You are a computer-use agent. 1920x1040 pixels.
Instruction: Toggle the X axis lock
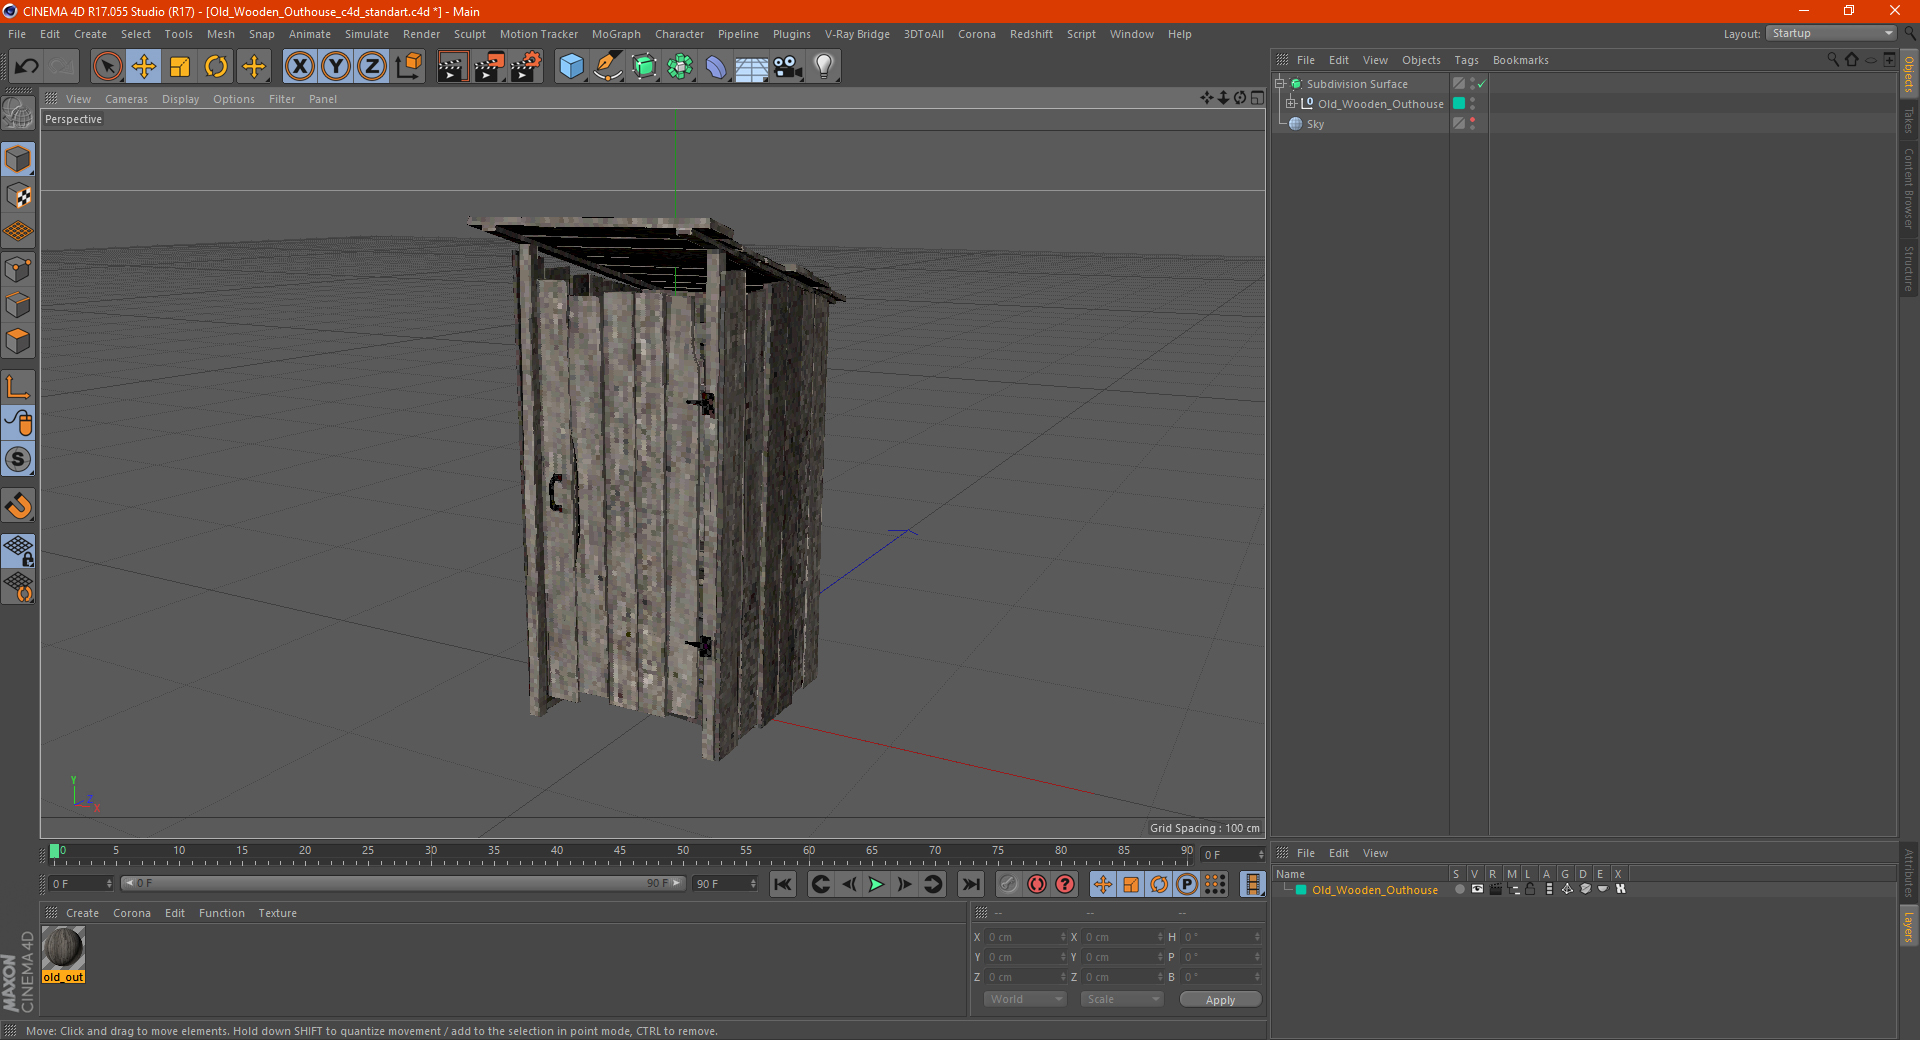click(299, 67)
